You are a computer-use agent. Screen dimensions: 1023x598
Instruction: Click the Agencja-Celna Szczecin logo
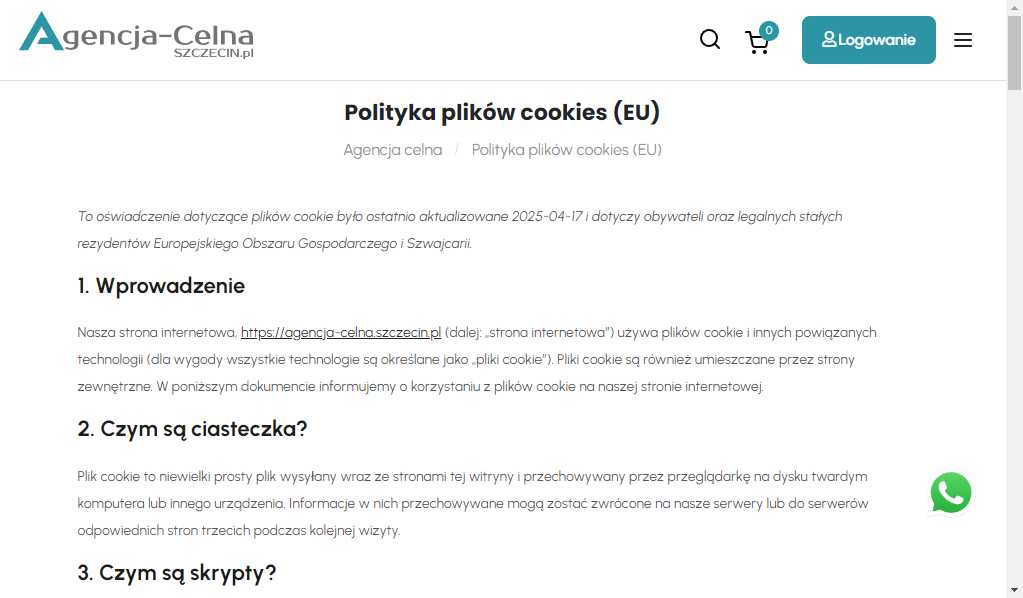pyautogui.click(x=136, y=36)
